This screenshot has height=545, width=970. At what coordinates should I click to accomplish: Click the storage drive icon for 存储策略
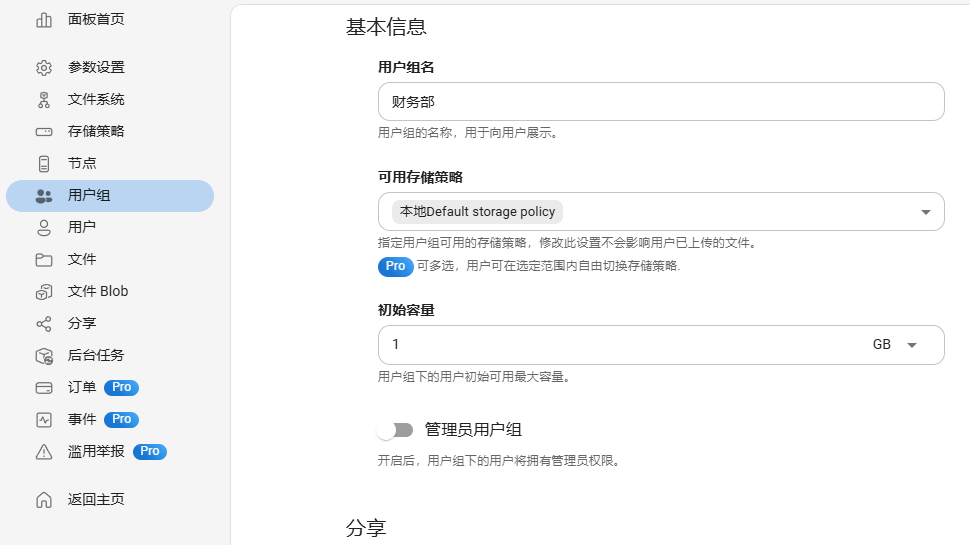pyautogui.click(x=44, y=132)
